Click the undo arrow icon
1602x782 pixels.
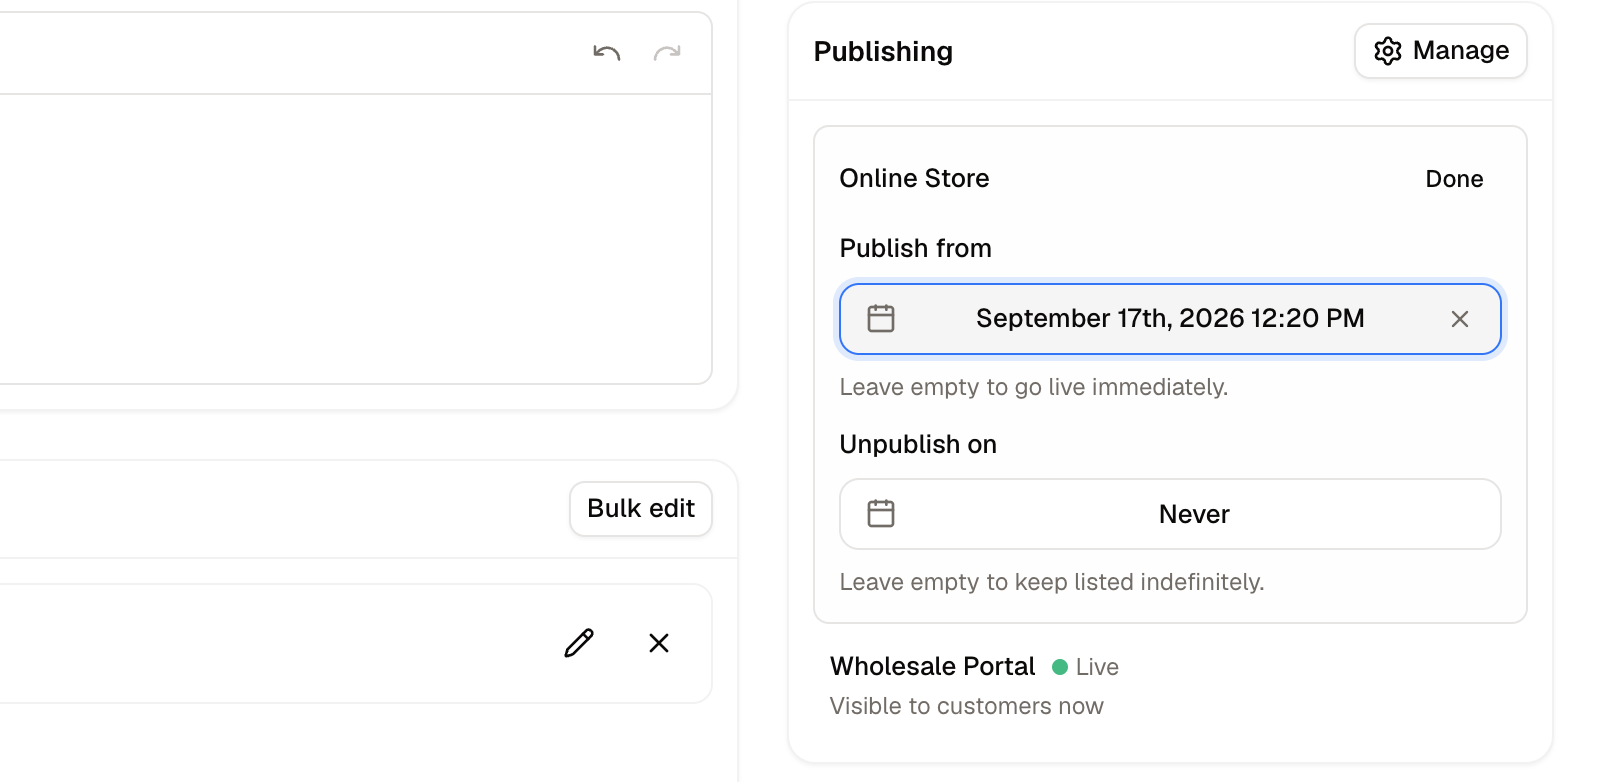pyautogui.click(x=606, y=53)
